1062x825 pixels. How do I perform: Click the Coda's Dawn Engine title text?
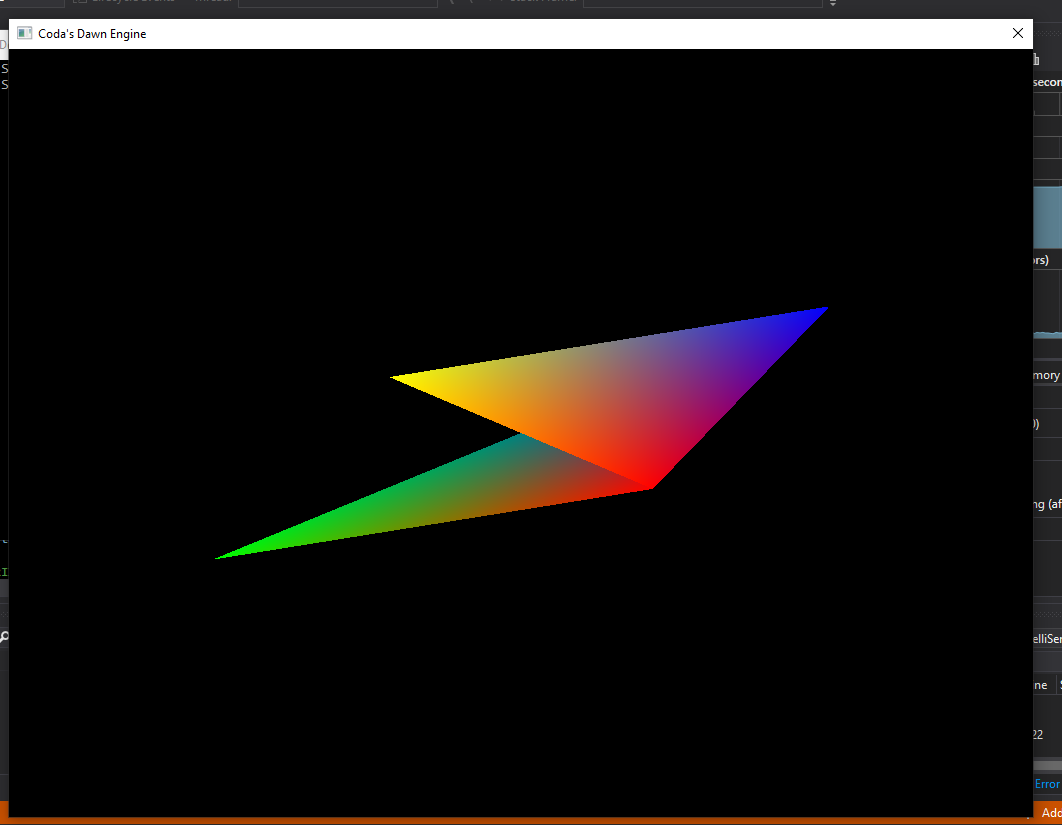click(92, 34)
